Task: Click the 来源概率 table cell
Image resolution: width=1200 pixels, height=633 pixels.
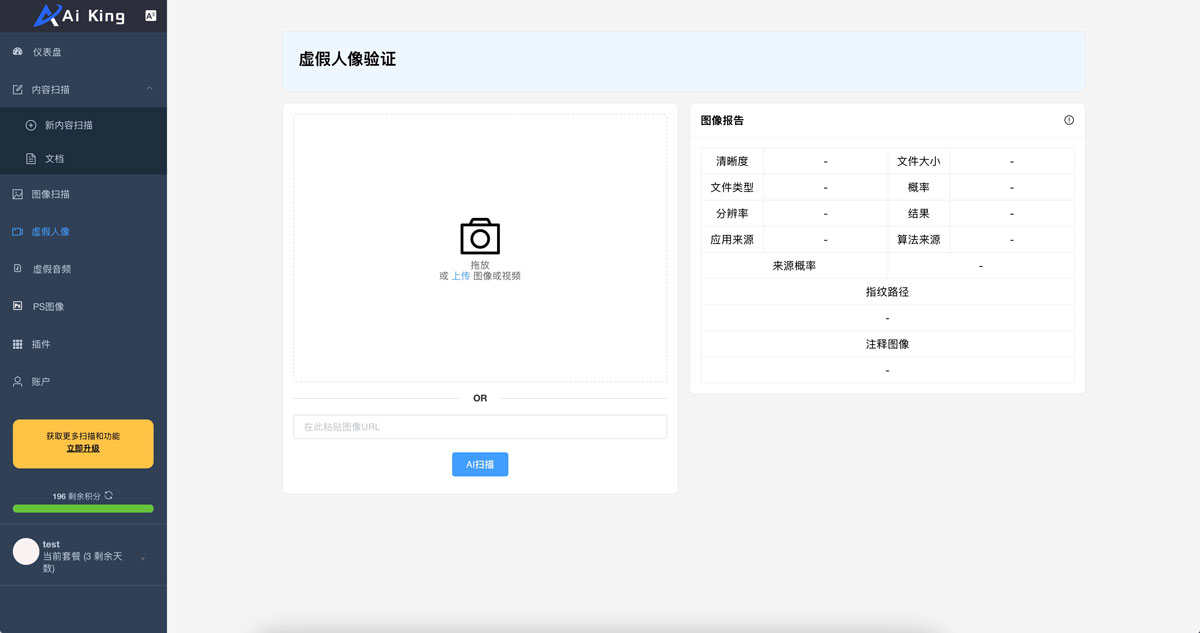Action: (794, 265)
